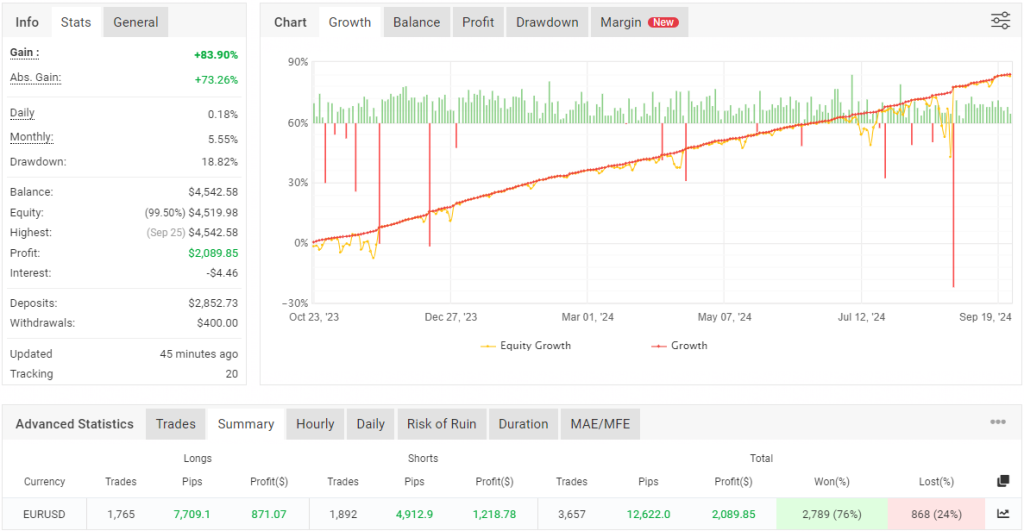Click the Advanced Statistics three-dots menu
Image resolution: width=1024 pixels, height=531 pixels.
(x=998, y=423)
